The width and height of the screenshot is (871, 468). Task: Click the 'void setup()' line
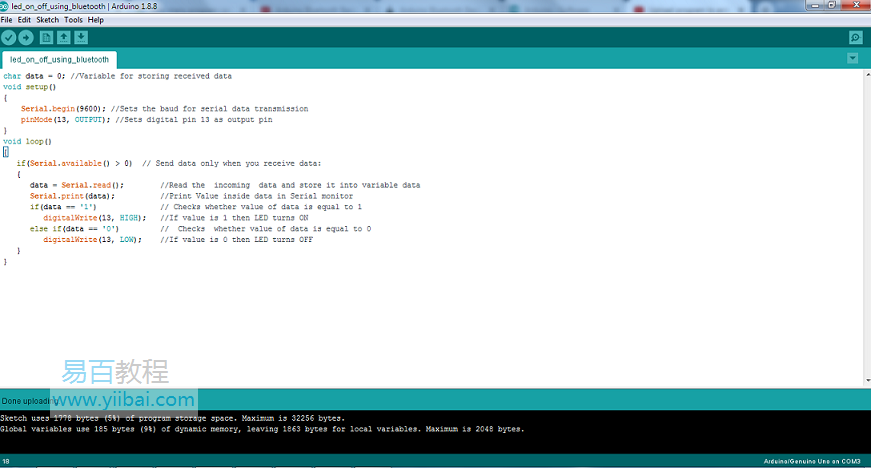point(29,87)
